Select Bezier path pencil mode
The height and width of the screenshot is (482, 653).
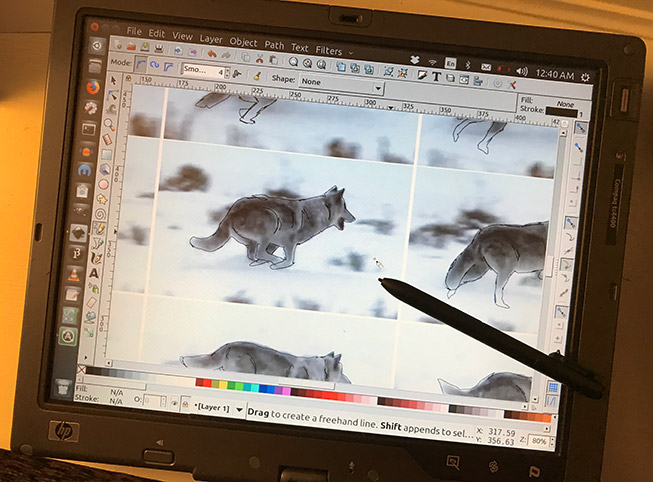(141, 64)
